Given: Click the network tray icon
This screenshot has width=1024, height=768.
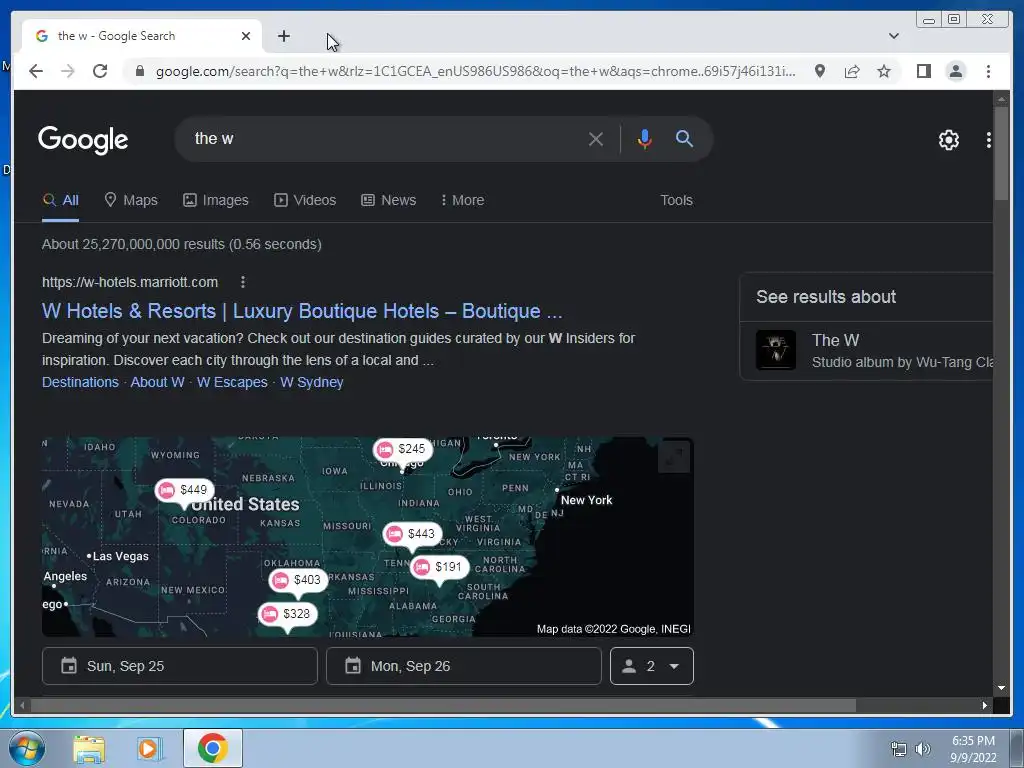Looking at the screenshot, I should pyautogui.click(x=899, y=749).
